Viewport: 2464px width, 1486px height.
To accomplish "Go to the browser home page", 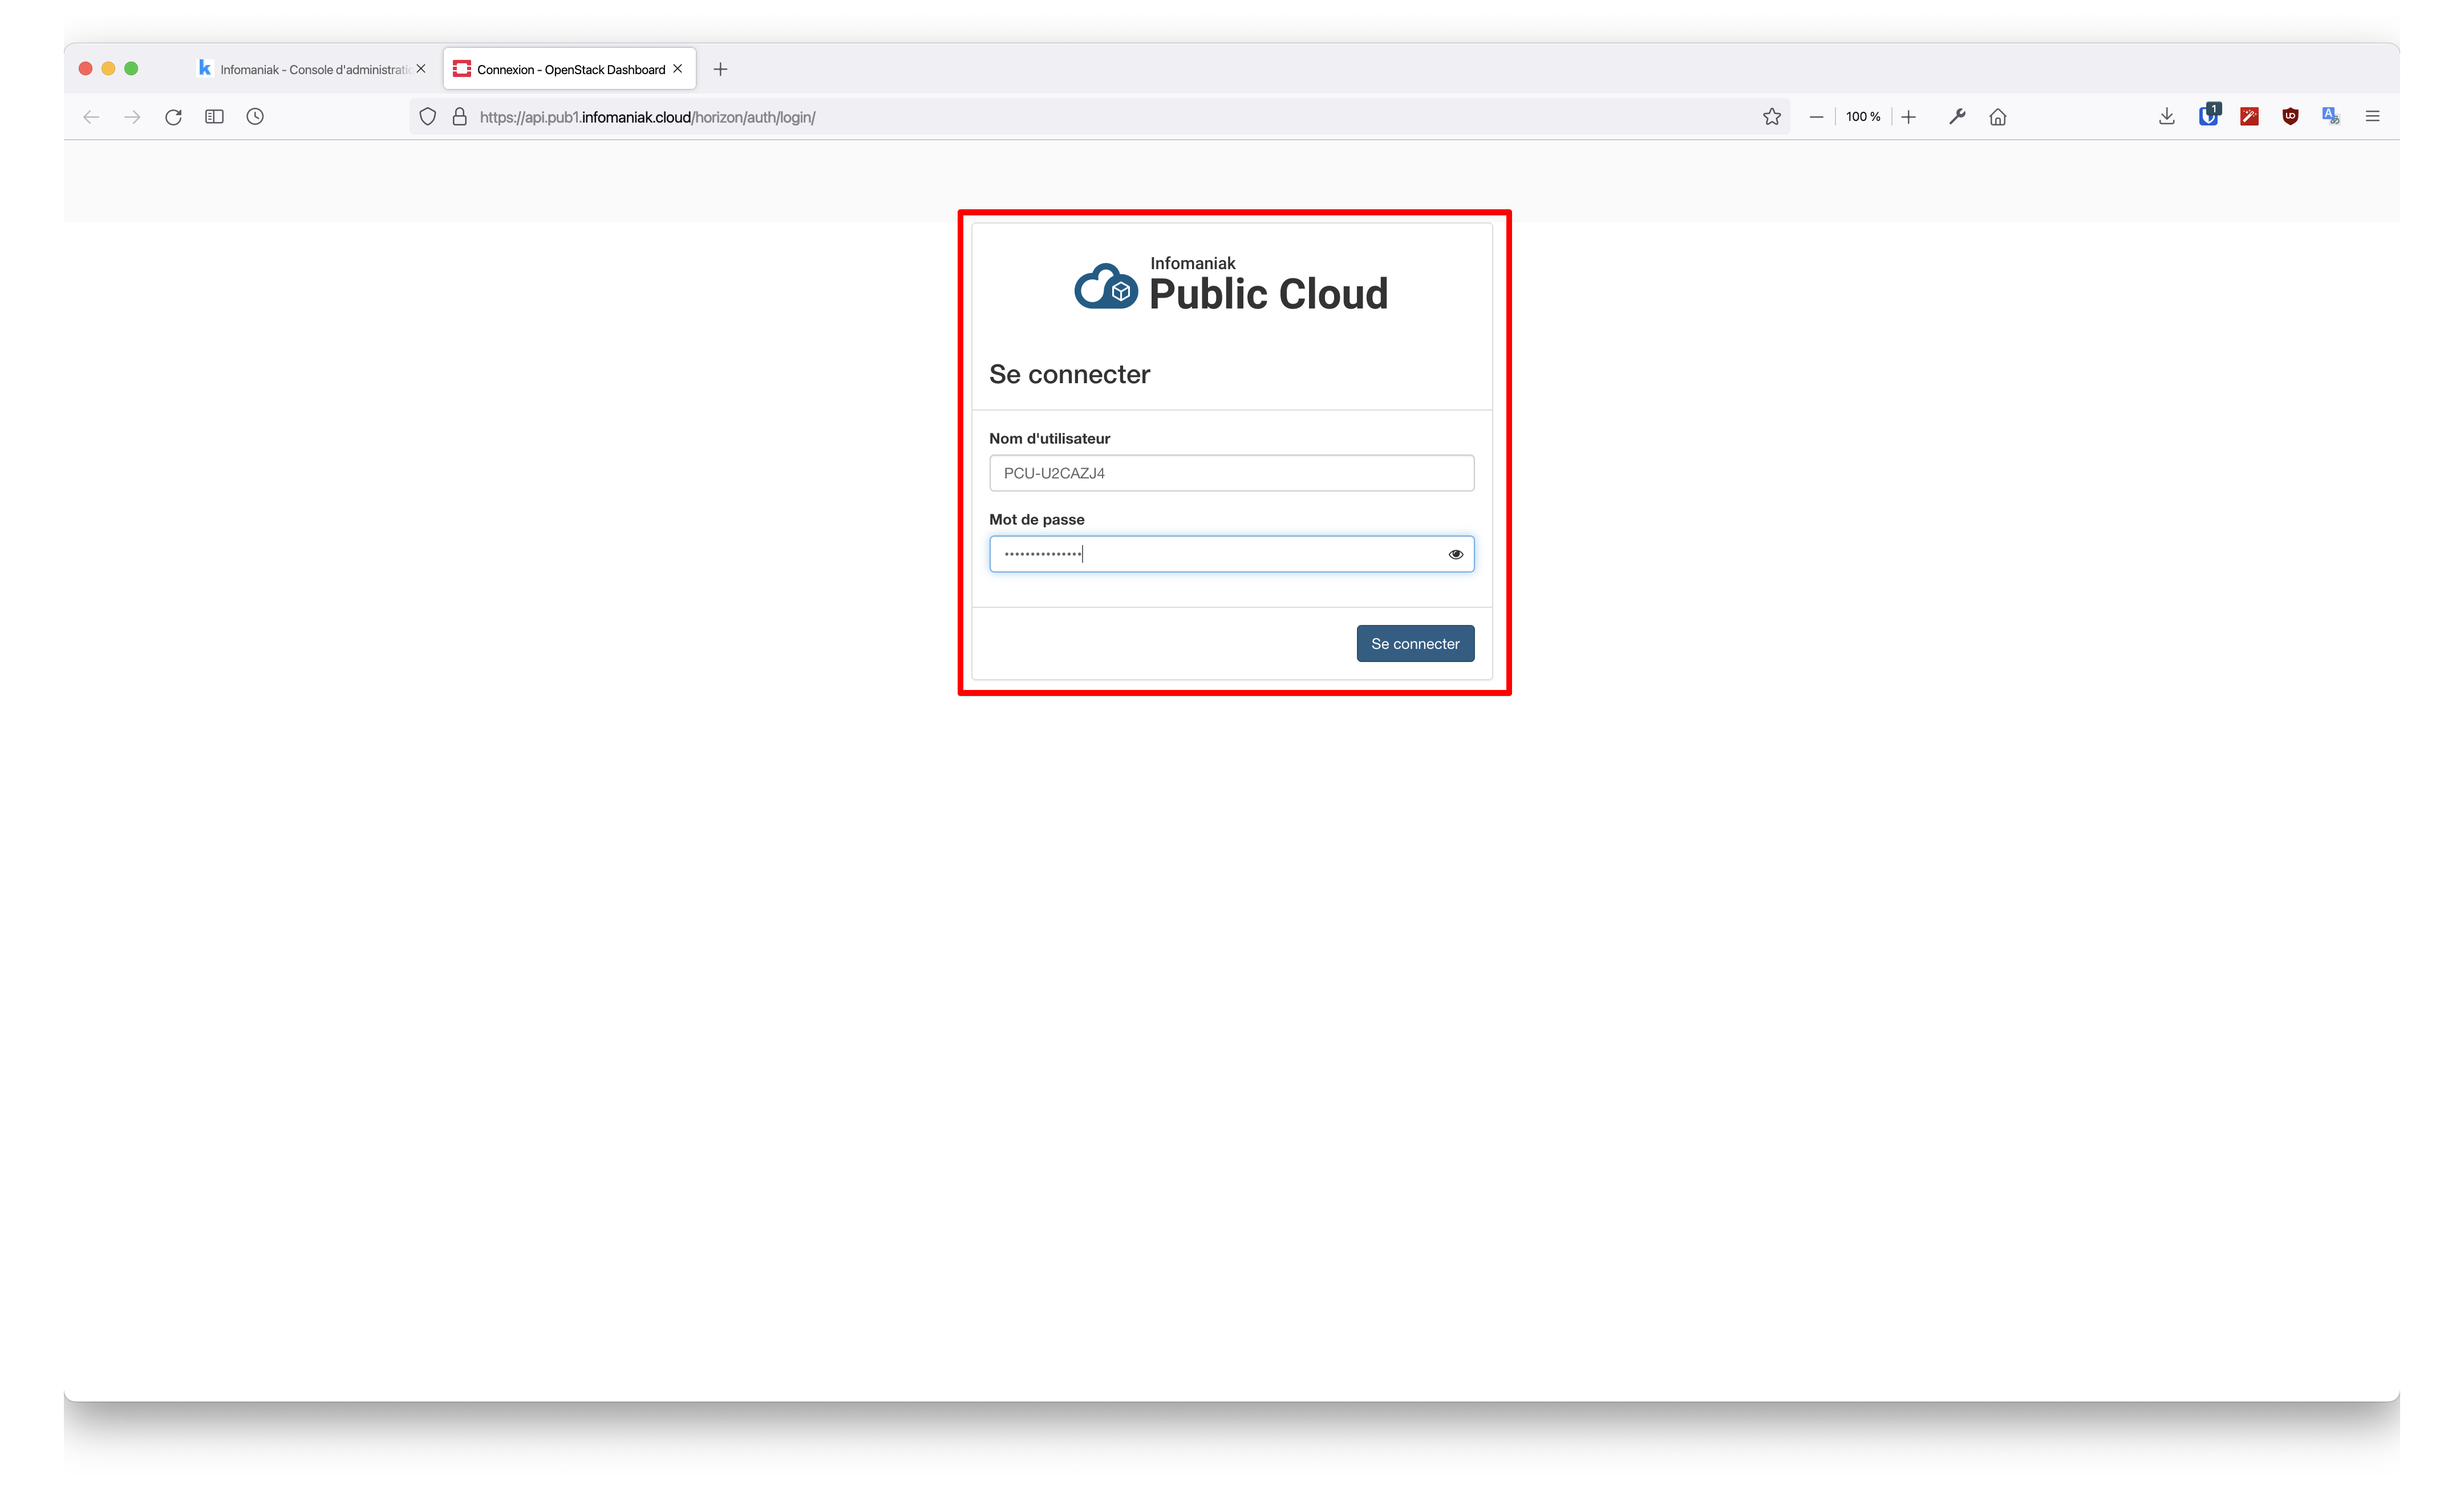I will click(1997, 116).
